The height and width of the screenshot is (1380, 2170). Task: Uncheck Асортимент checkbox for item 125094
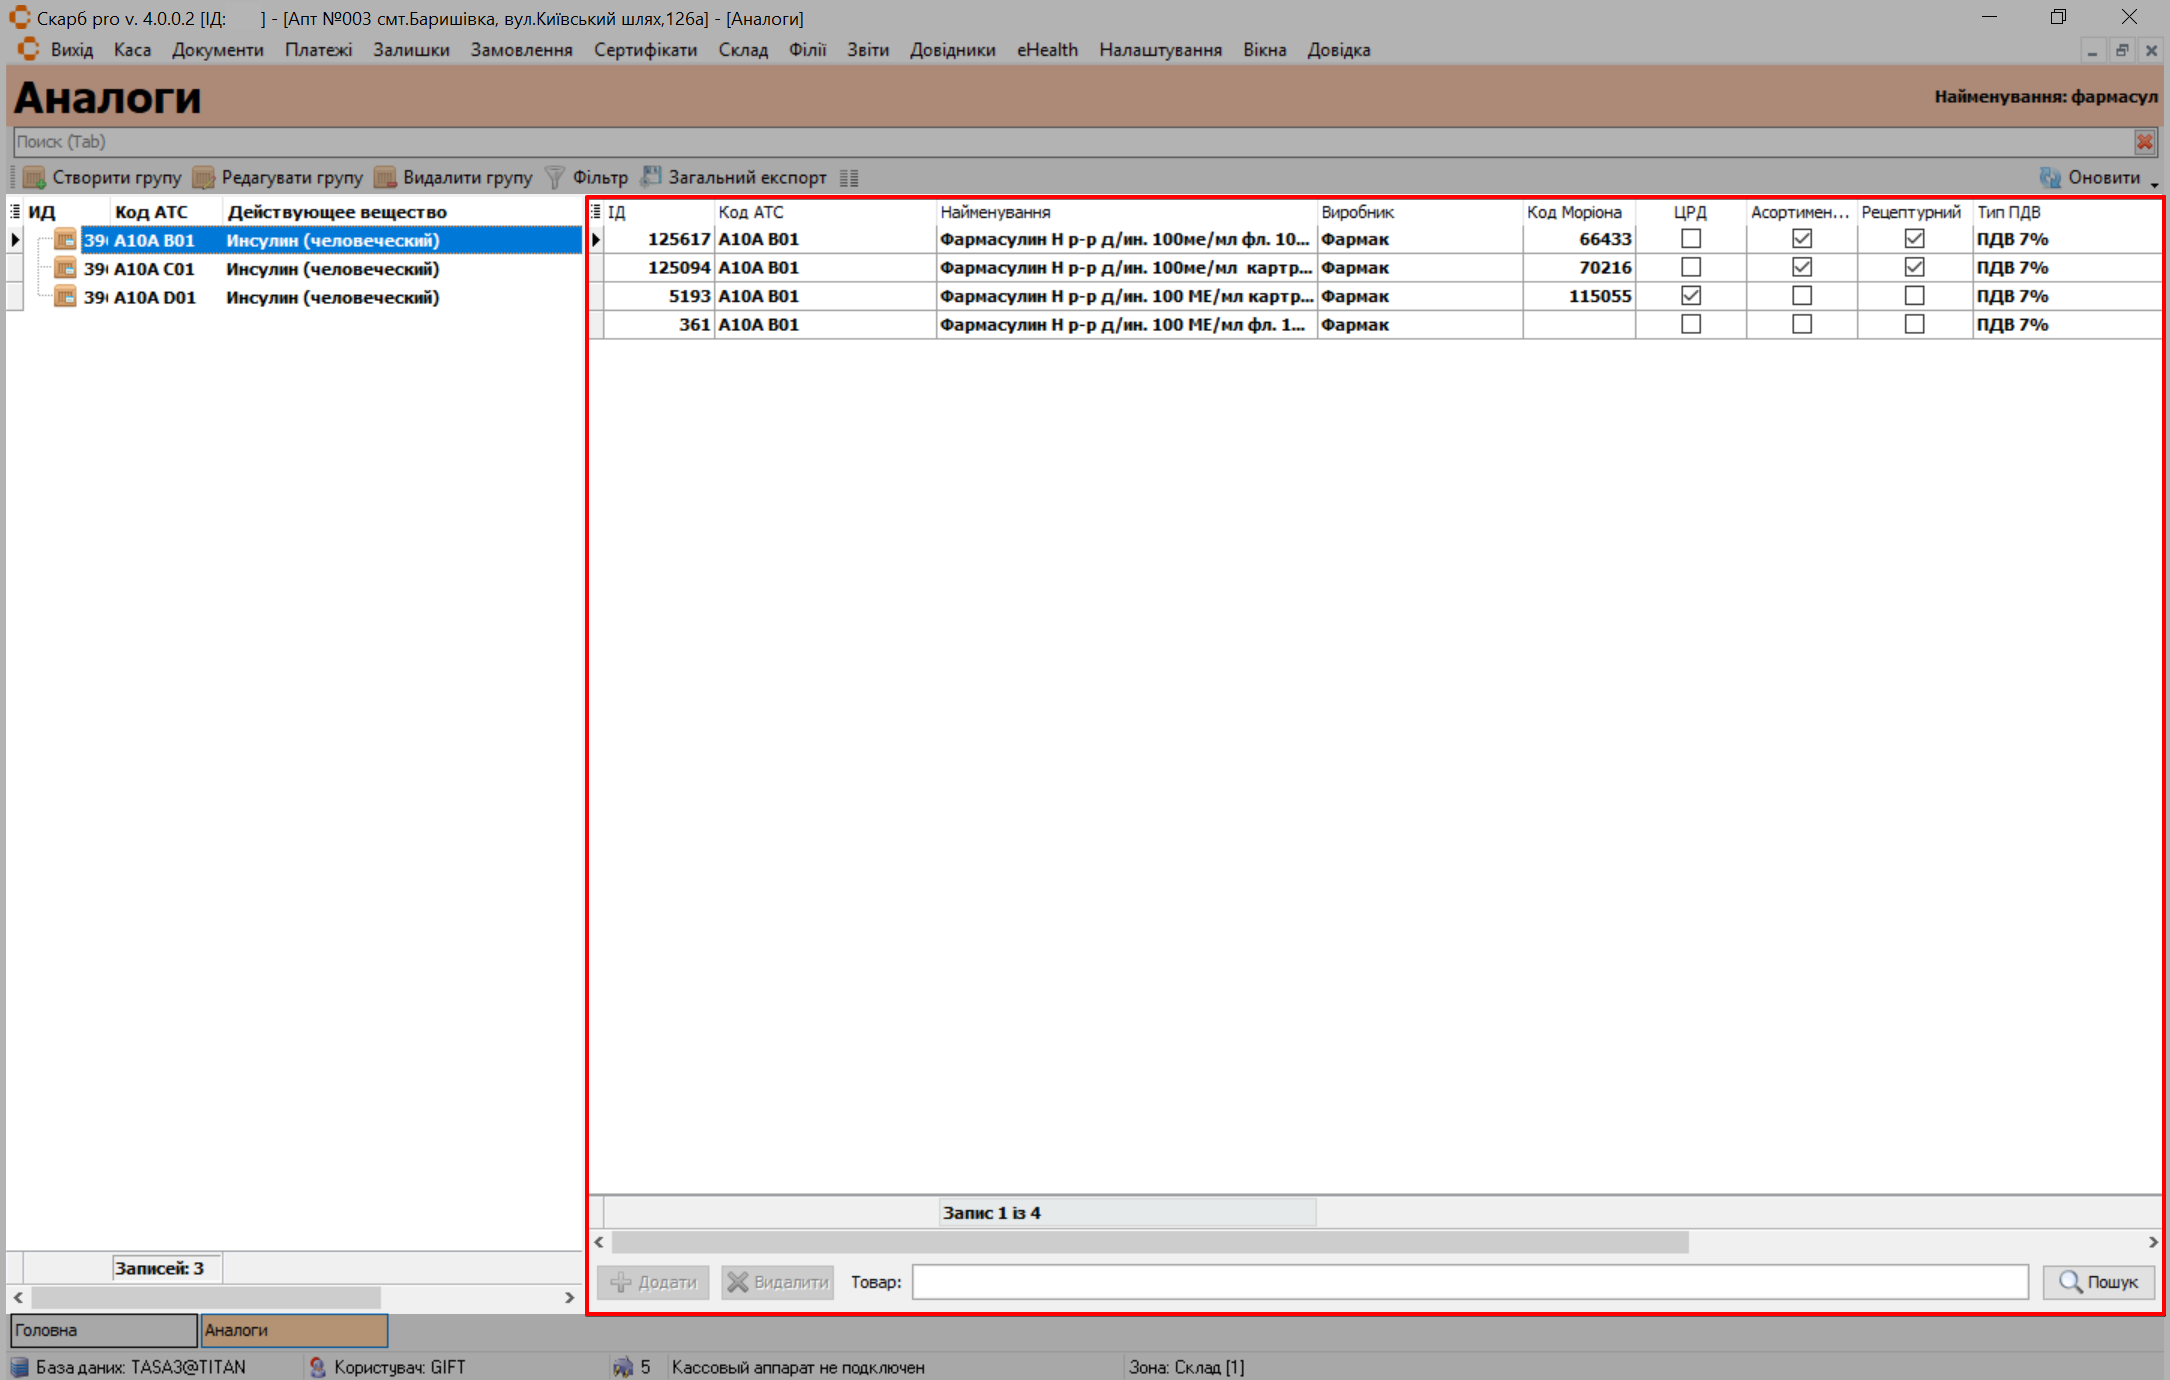1802,267
